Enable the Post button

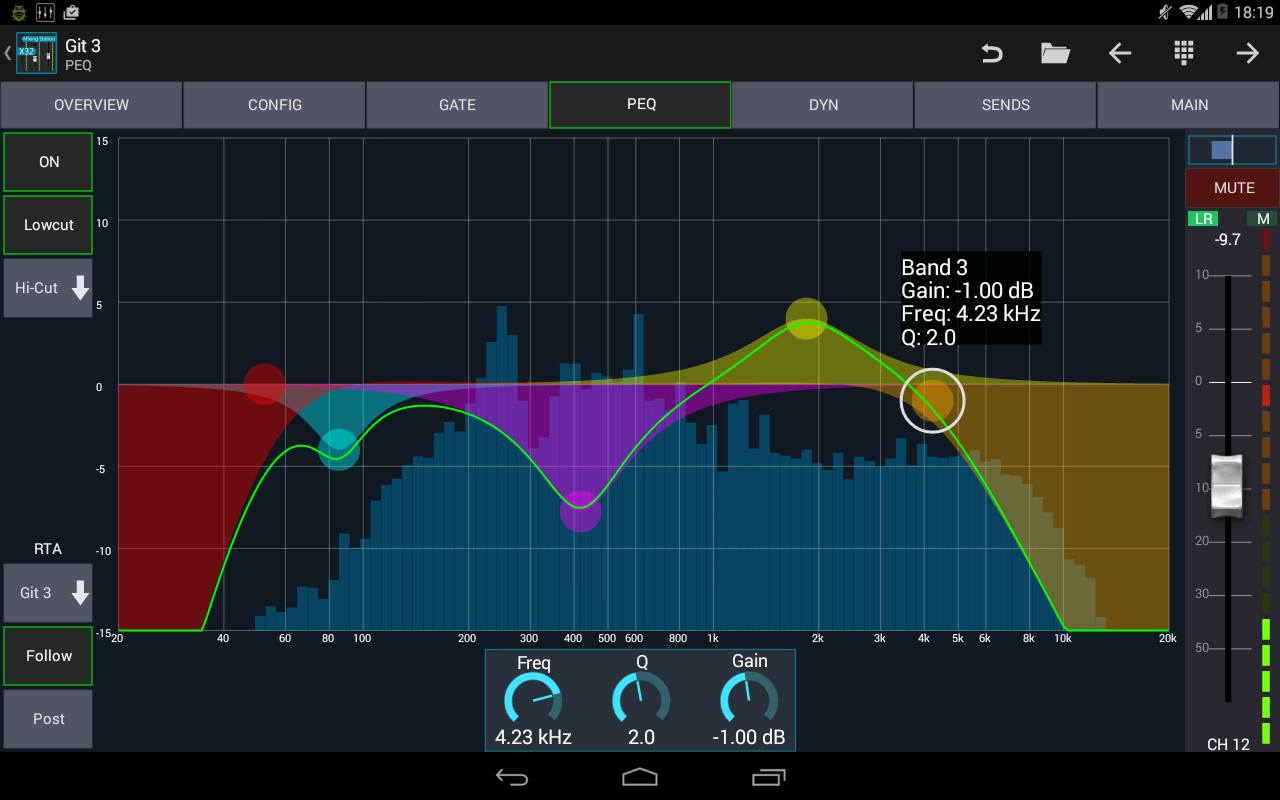[47, 718]
